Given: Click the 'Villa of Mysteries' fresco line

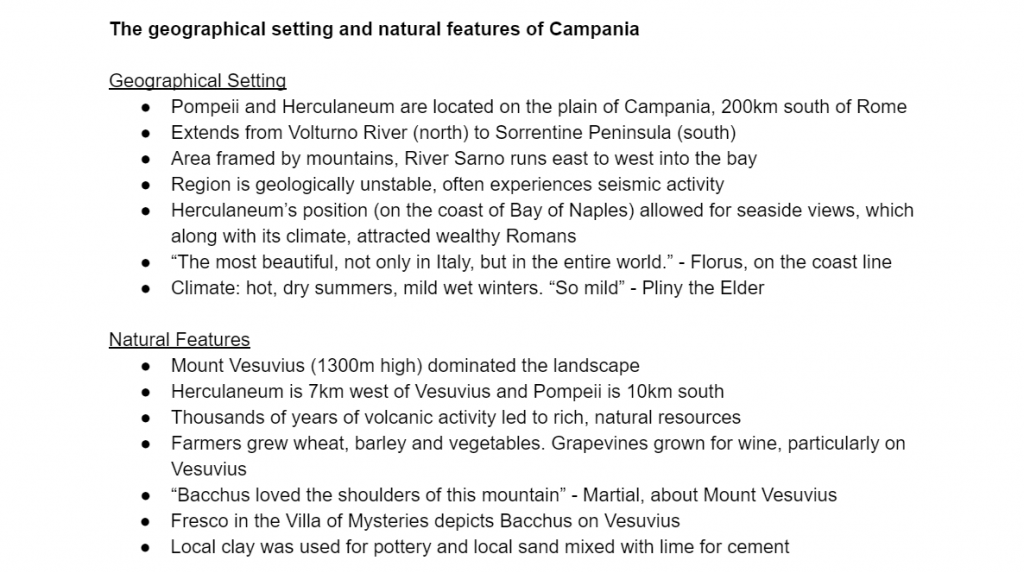Looking at the screenshot, I should tap(425, 521).
